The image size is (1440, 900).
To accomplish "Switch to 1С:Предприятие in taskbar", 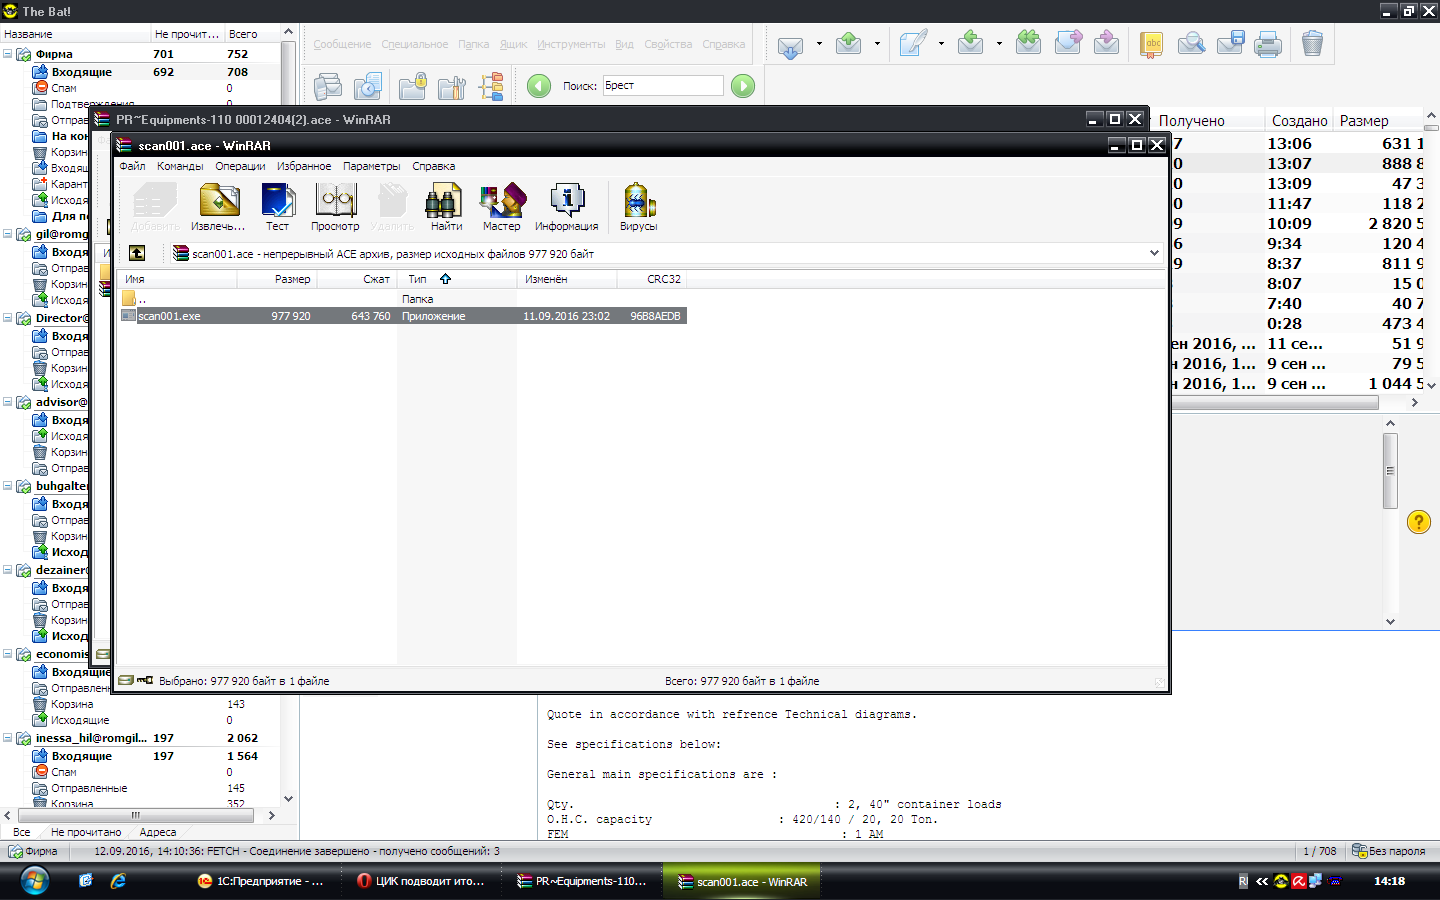I will [x=260, y=881].
